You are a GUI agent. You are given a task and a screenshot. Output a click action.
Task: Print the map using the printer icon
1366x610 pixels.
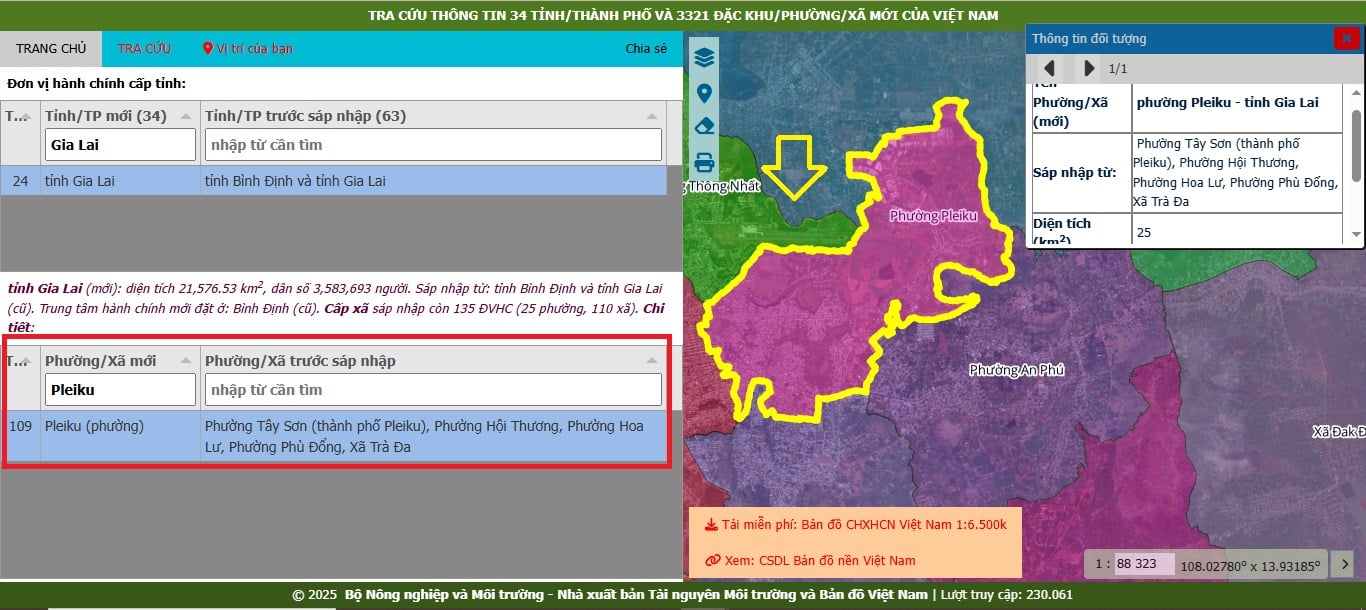tap(704, 162)
